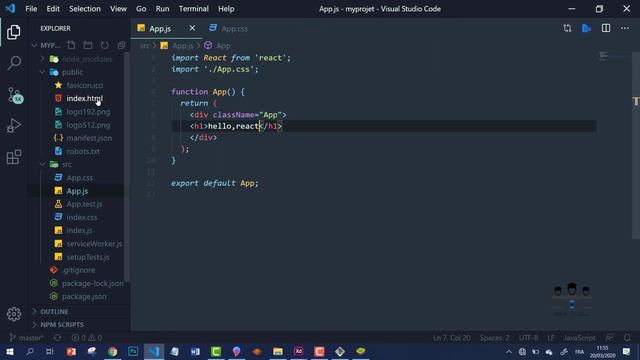Synchronize changes from status bar
The image size is (640, 360).
[x=57, y=338]
